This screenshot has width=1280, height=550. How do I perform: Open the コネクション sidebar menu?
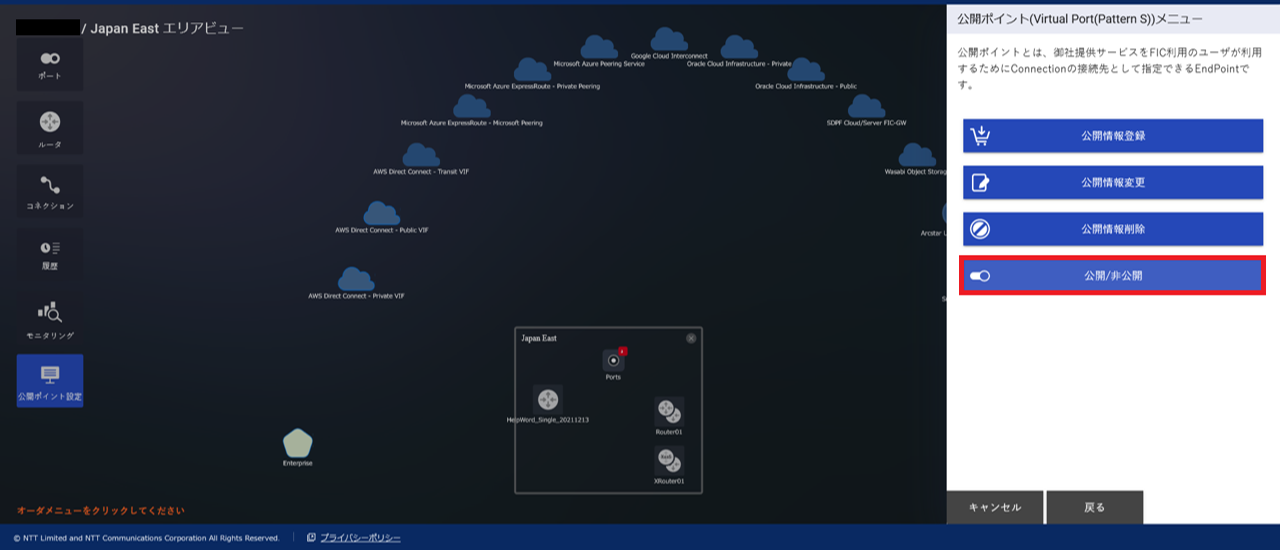pyautogui.click(x=50, y=191)
